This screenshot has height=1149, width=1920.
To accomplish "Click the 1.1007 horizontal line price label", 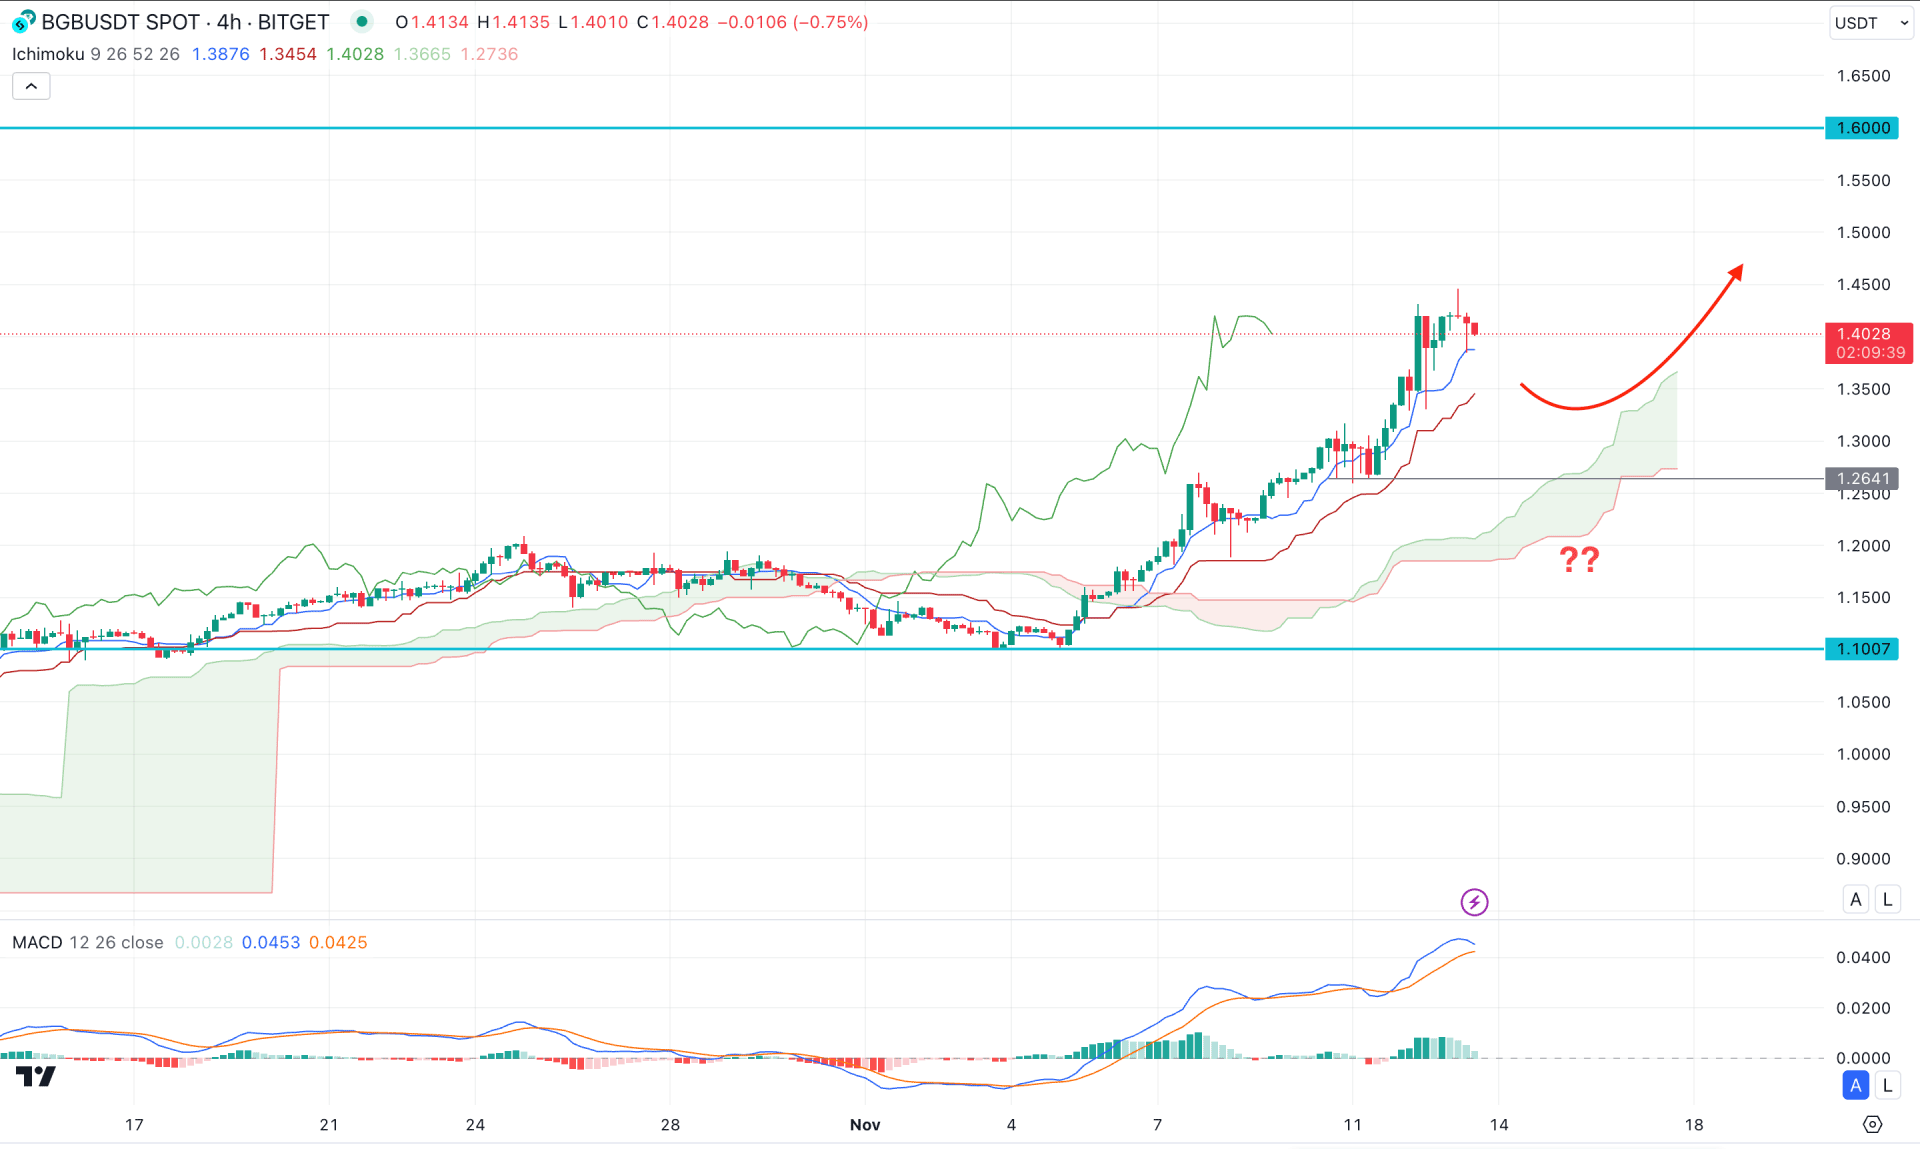I will (1862, 649).
